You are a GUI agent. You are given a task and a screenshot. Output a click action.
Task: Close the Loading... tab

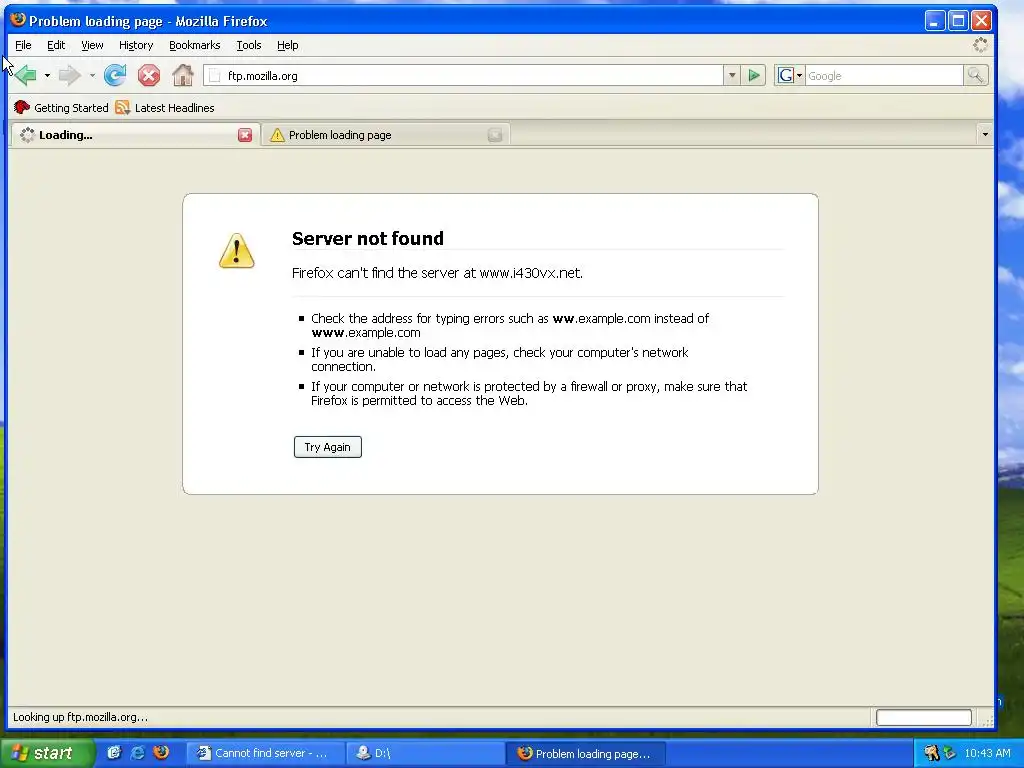point(245,135)
